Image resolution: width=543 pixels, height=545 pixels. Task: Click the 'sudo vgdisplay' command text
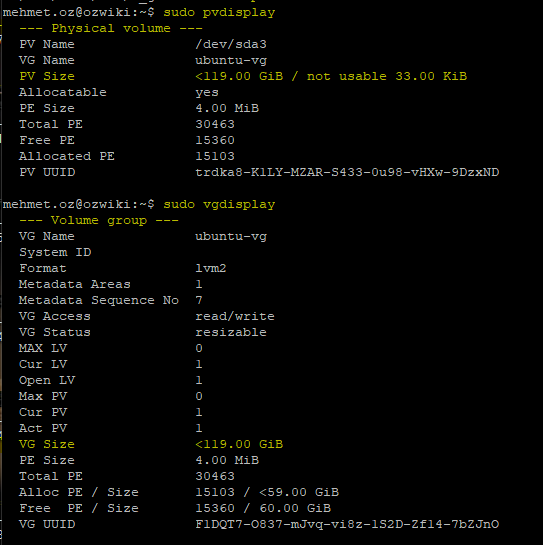[219, 204]
